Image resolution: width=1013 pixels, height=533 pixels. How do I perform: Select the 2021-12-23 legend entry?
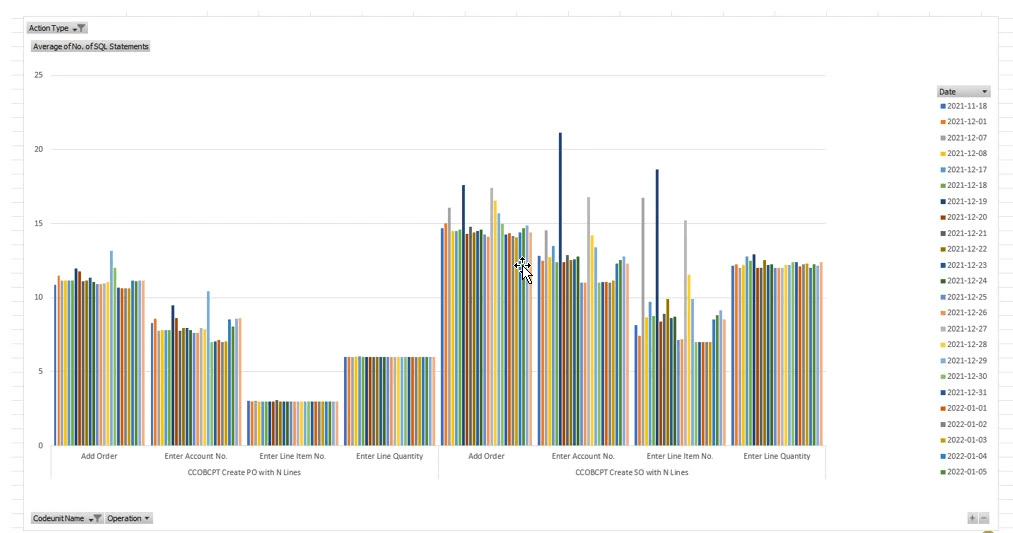(966, 265)
